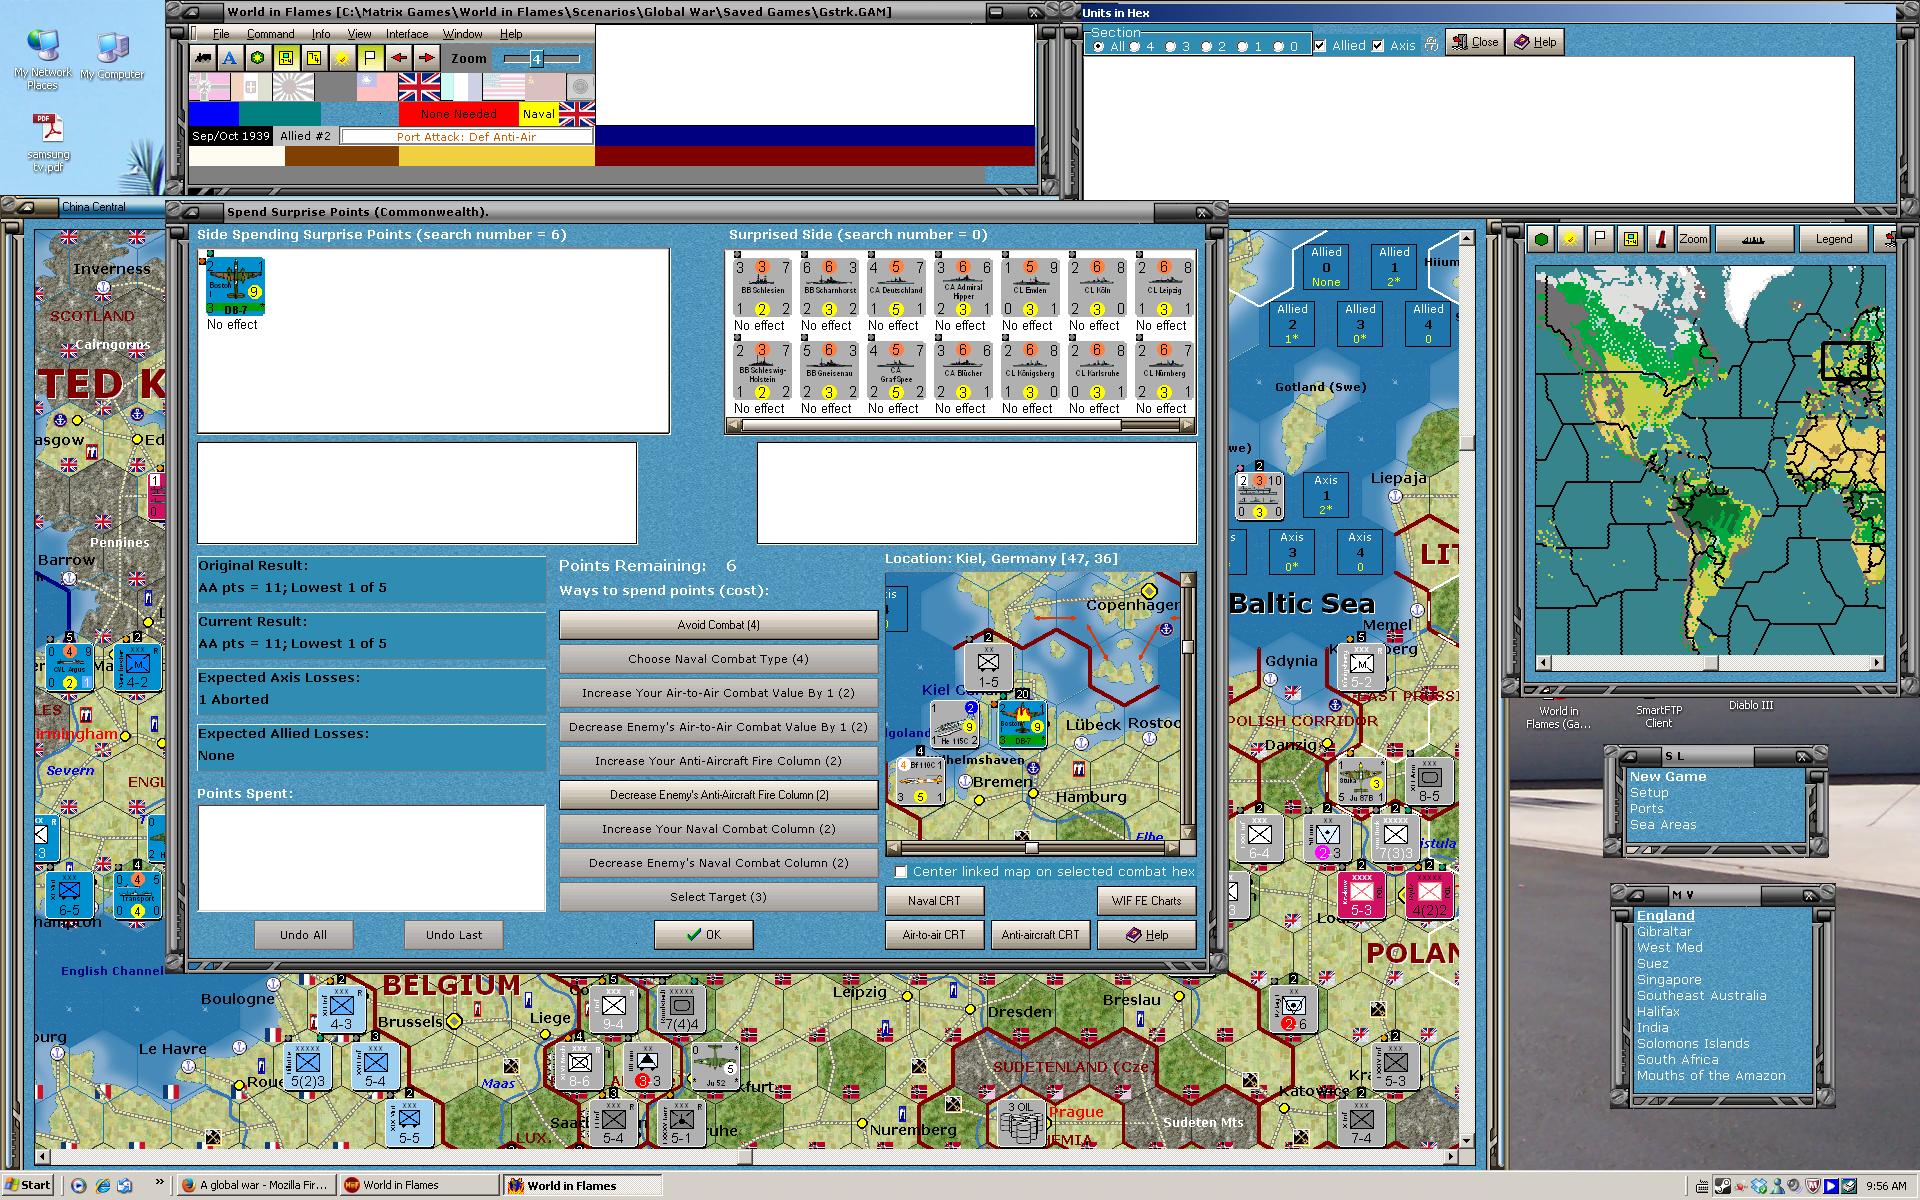Viewport: 1920px width, 1200px height.
Task: Select the United States flag in country row
Action: pos(503,87)
